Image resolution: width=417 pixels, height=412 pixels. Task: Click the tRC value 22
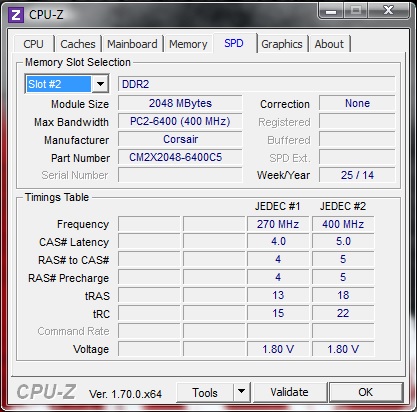[x=343, y=313]
